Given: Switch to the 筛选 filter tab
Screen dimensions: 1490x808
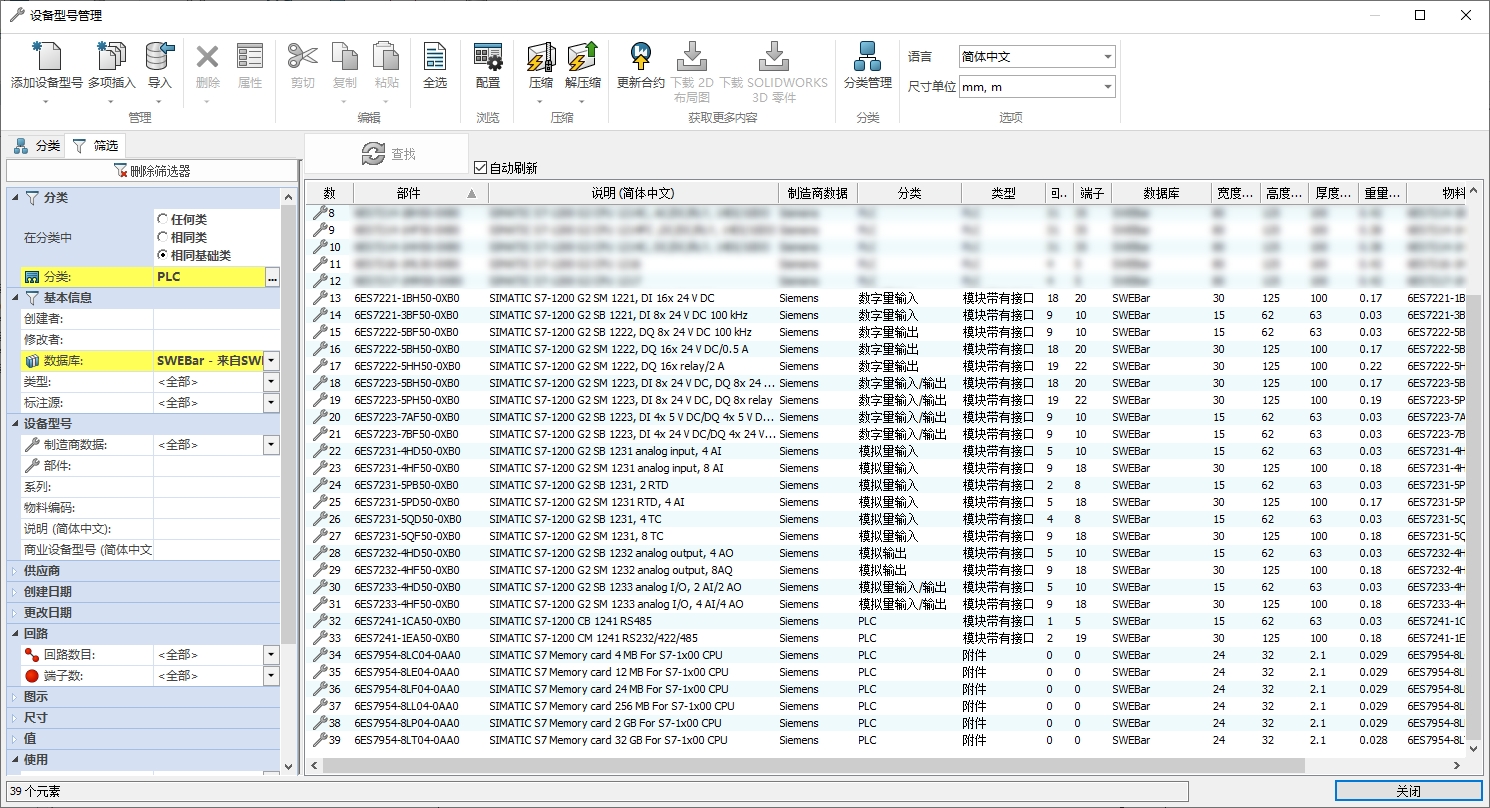Looking at the screenshot, I should 95,146.
